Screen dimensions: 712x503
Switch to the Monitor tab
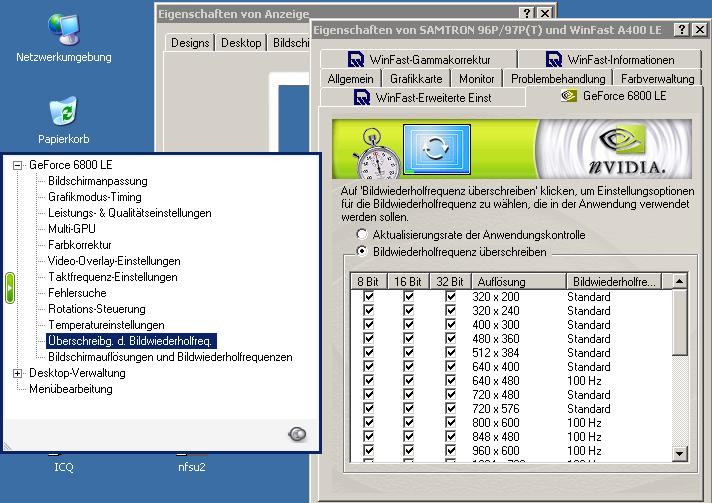click(476, 79)
